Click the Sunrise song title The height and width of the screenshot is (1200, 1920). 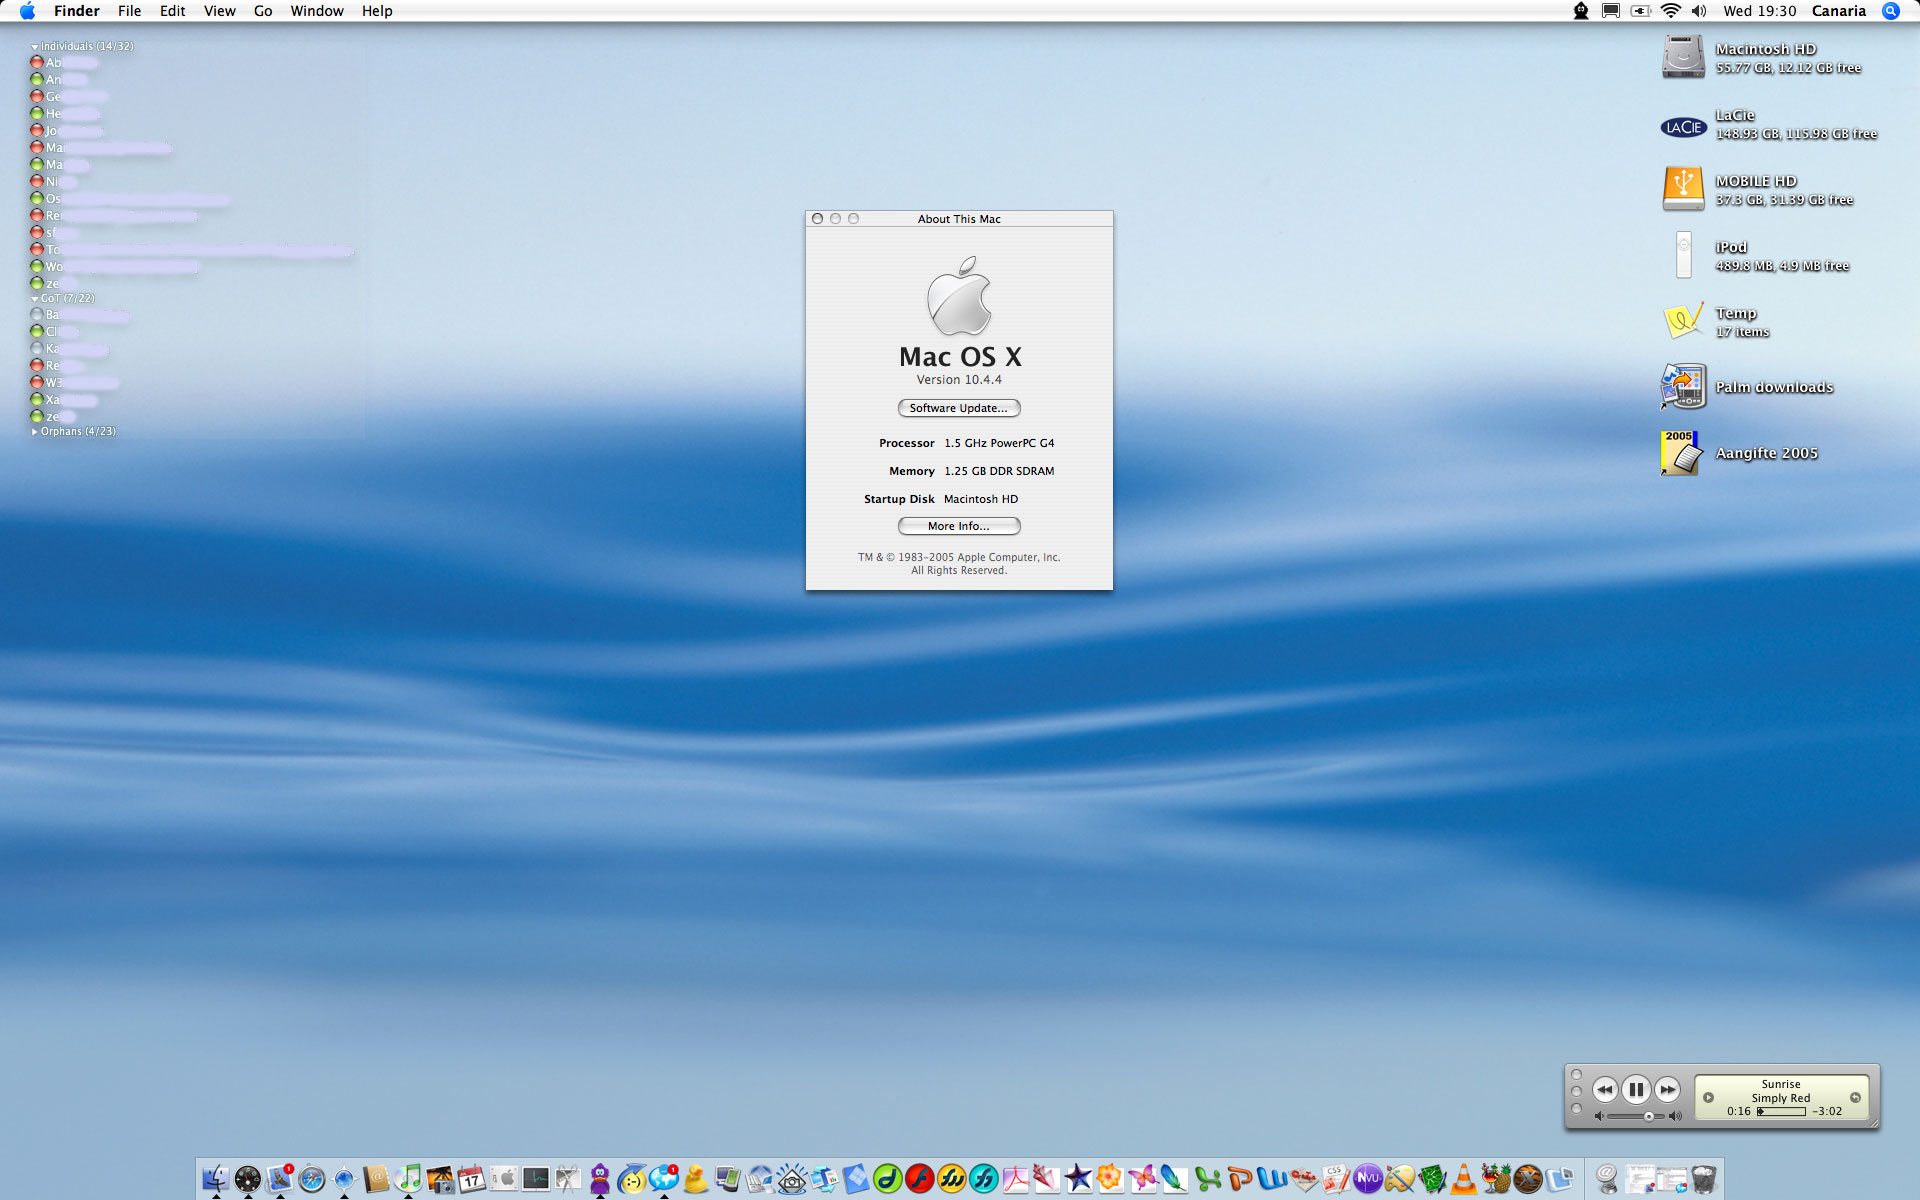point(1781,1084)
